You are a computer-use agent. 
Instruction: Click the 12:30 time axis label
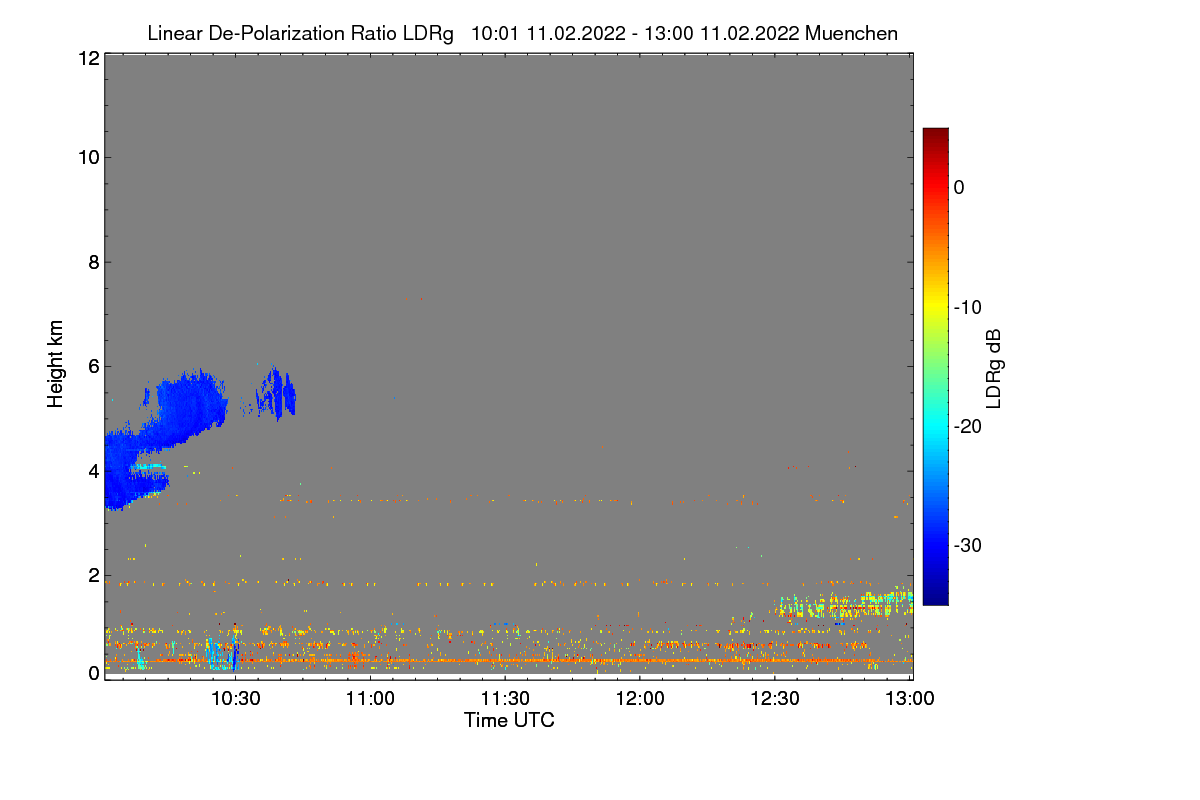click(x=775, y=699)
